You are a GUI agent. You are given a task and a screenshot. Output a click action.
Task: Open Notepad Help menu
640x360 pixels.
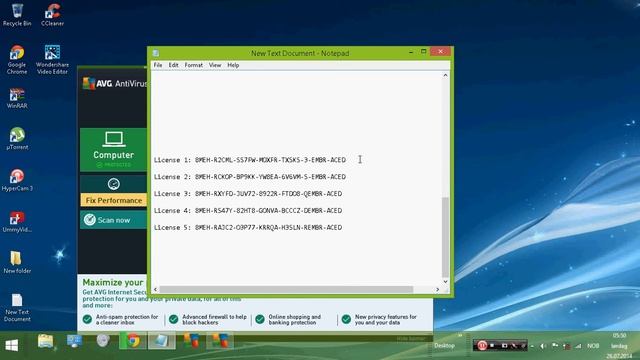point(233,65)
